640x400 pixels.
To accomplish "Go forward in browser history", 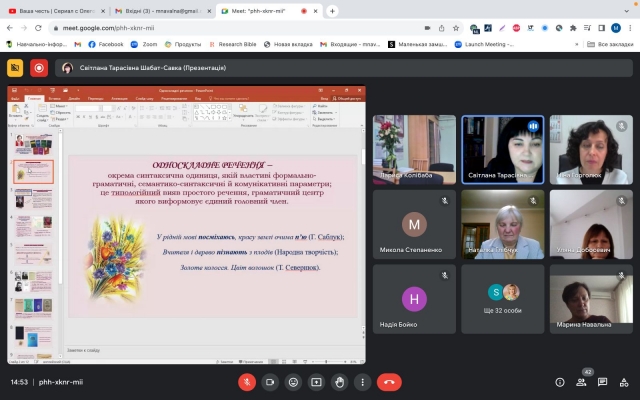I will (24, 28).
